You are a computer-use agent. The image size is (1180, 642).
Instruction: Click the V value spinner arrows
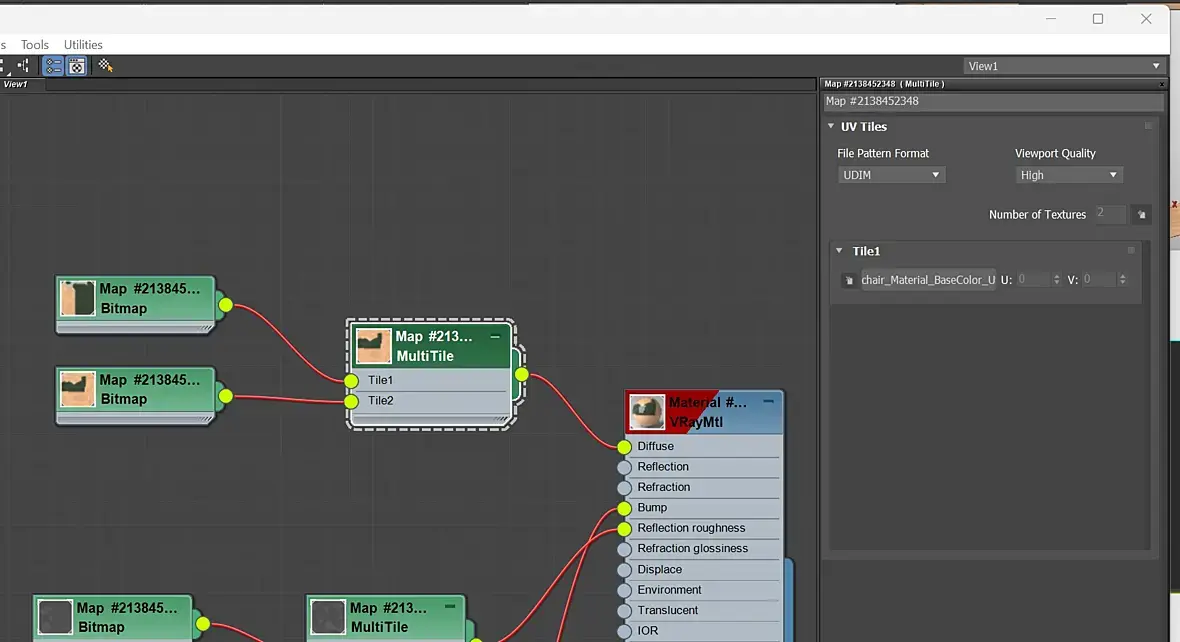coord(1123,279)
